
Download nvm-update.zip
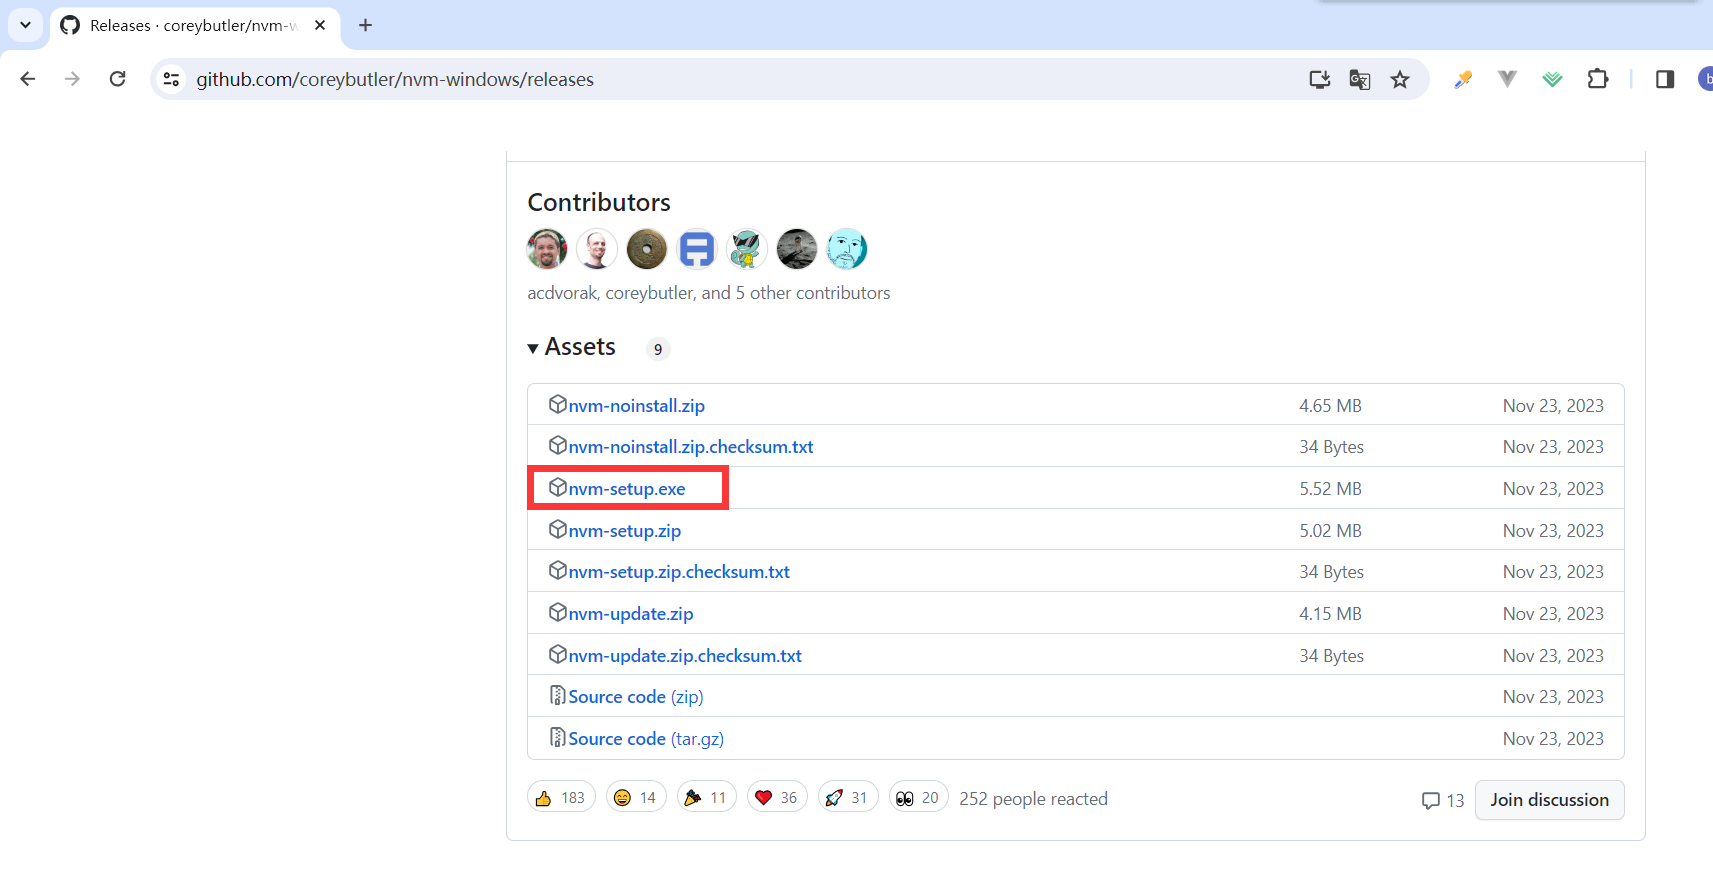(631, 614)
